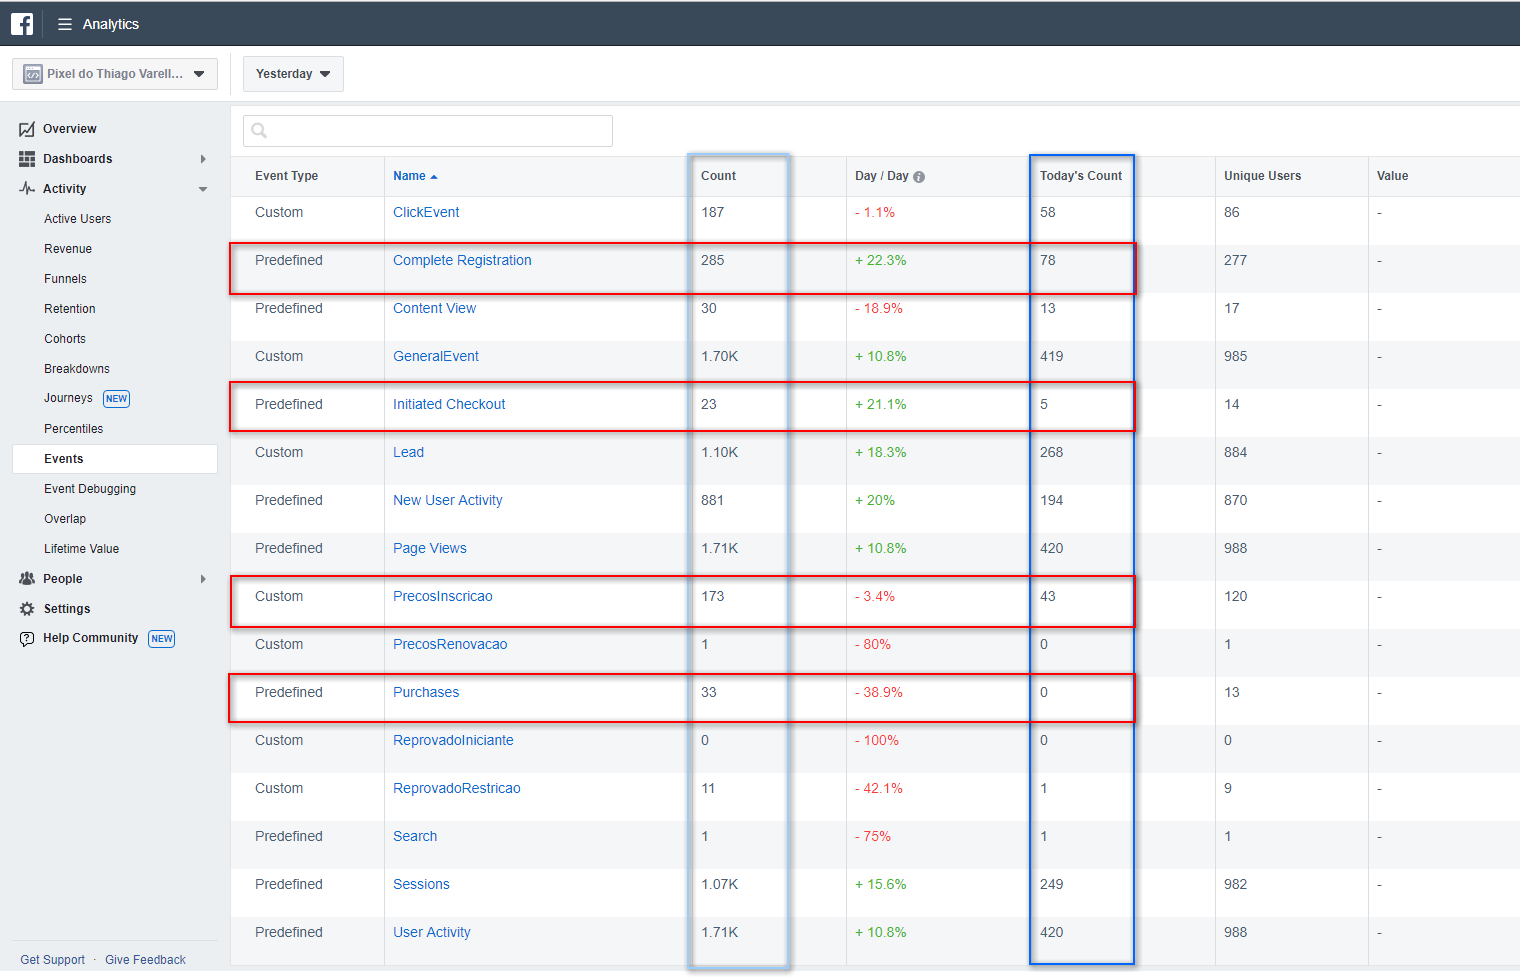The width and height of the screenshot is (1520, 979).
Task: Open the Yesterday date range dropdown
Action: [x=293, y=74]
